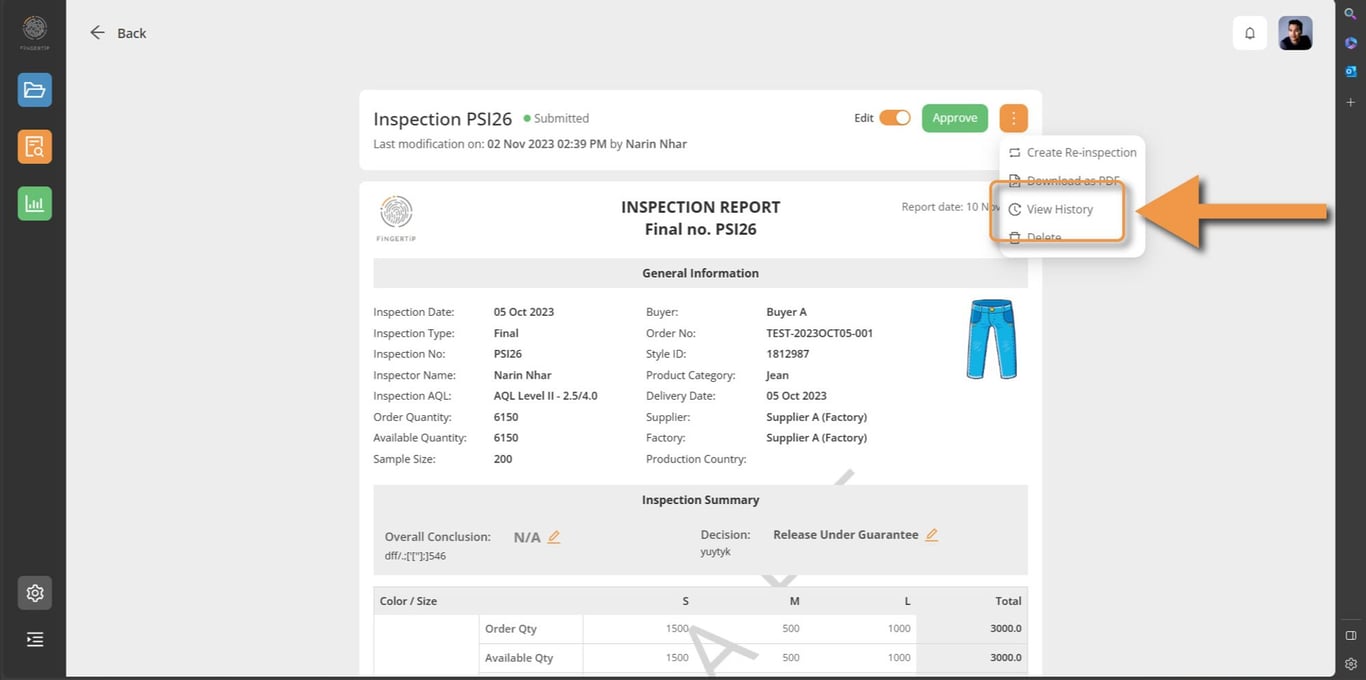Image resolution: width=1366 pixels, height=680 pixels.
Task: Toggle the Edit switch off
Action: 895,118
